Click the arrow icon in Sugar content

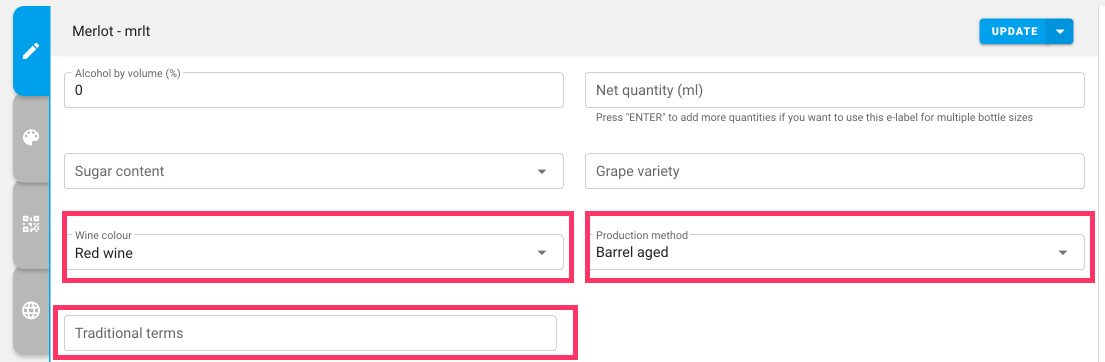click(x=542, y=171)
